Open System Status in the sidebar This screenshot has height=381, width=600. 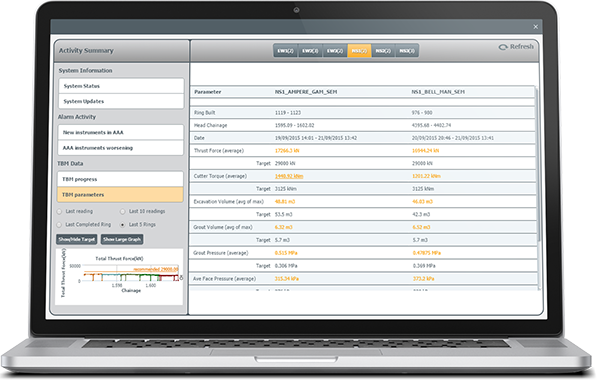tap(121, 86)
